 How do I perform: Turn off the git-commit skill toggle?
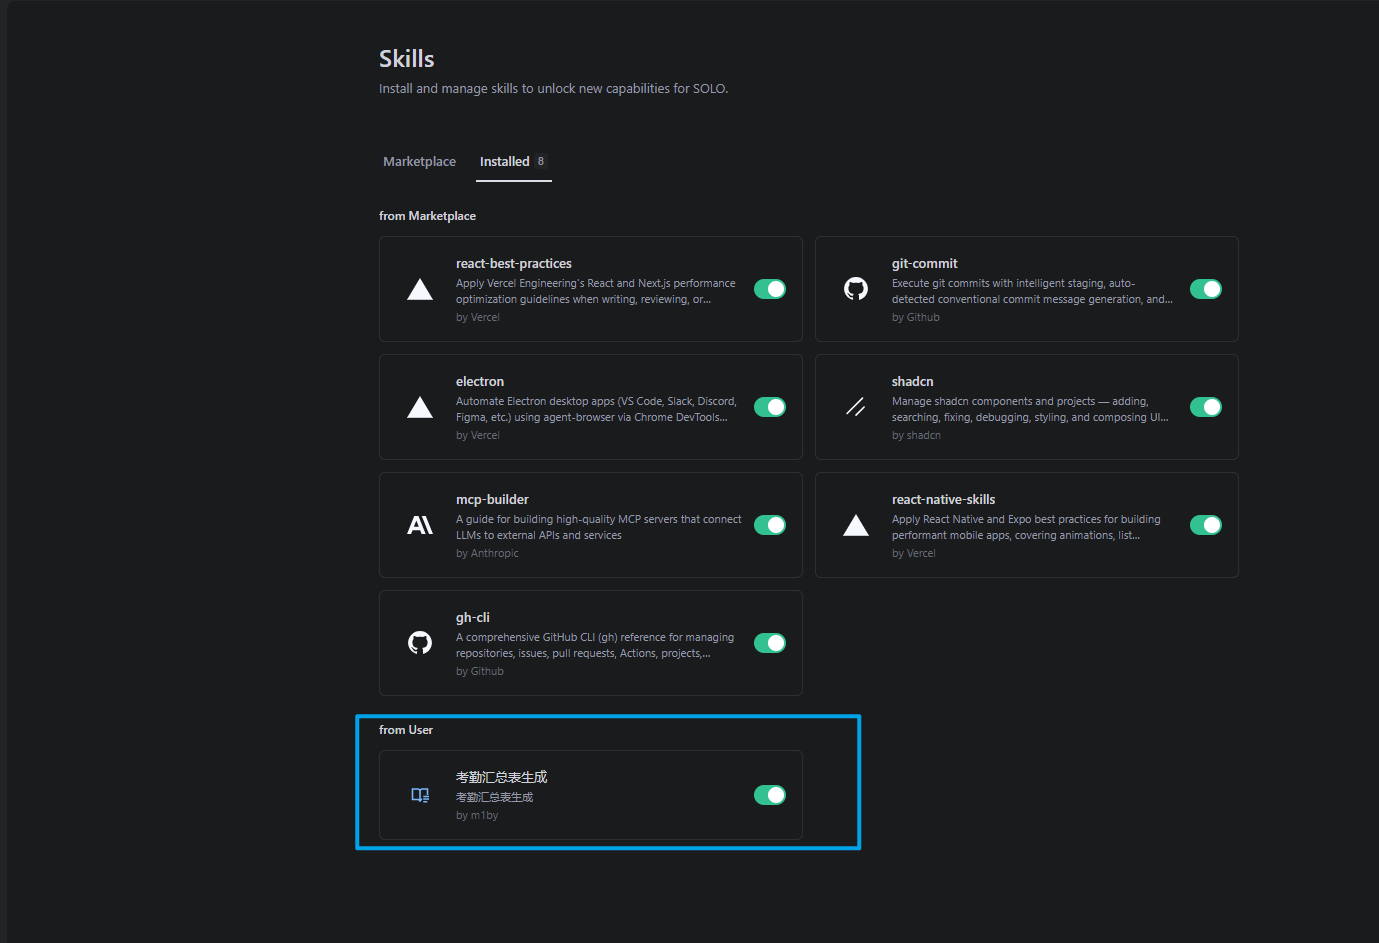click(1206, 289)
